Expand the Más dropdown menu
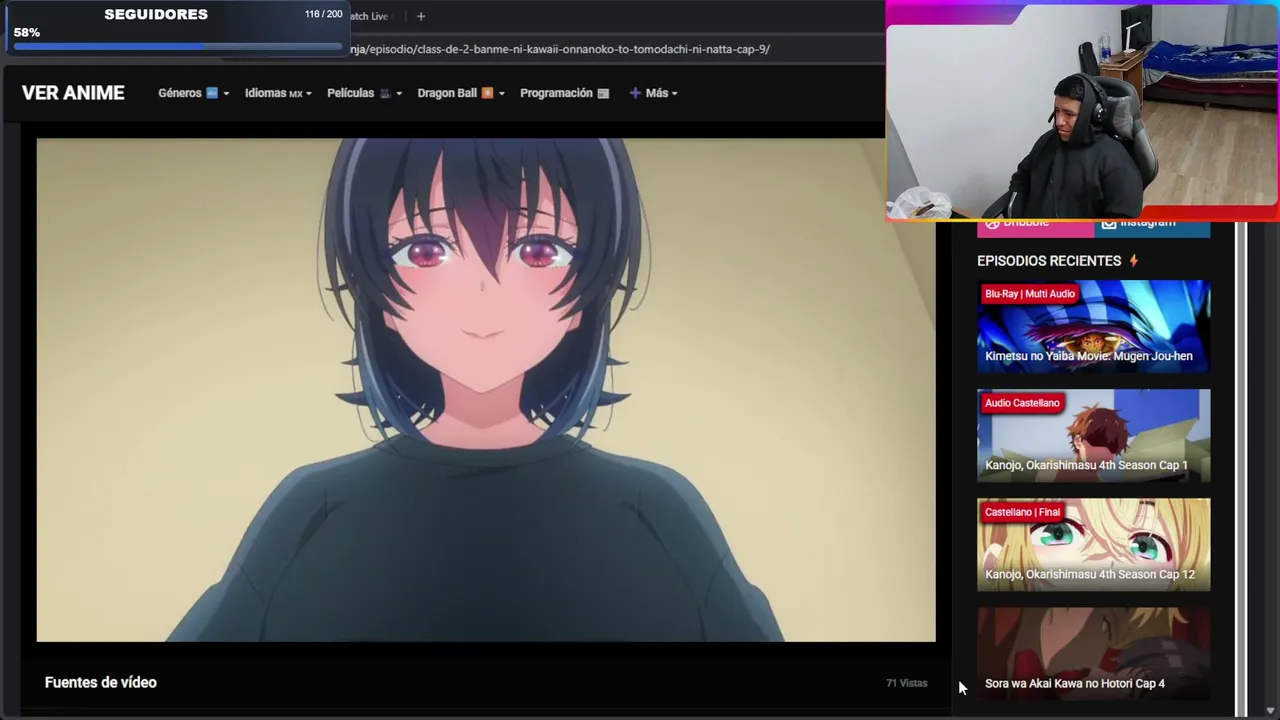The height and width of the screenshot is (720, 1280). point(653,93)
